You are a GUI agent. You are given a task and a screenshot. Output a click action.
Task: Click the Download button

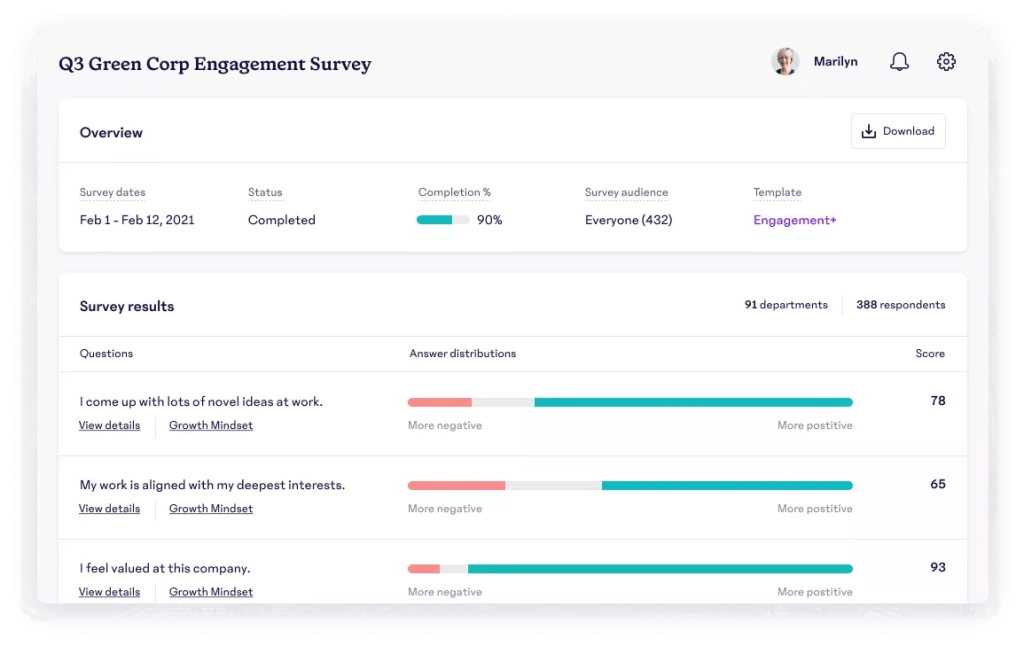(x=898, y=130)
